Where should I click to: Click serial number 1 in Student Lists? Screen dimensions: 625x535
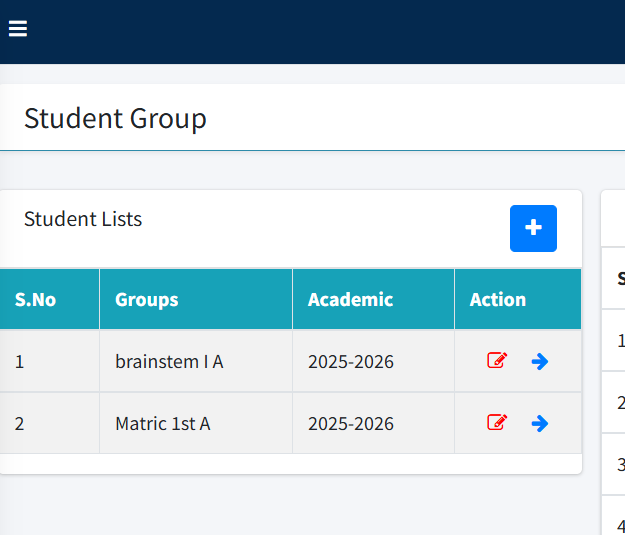tap(19, 361)
